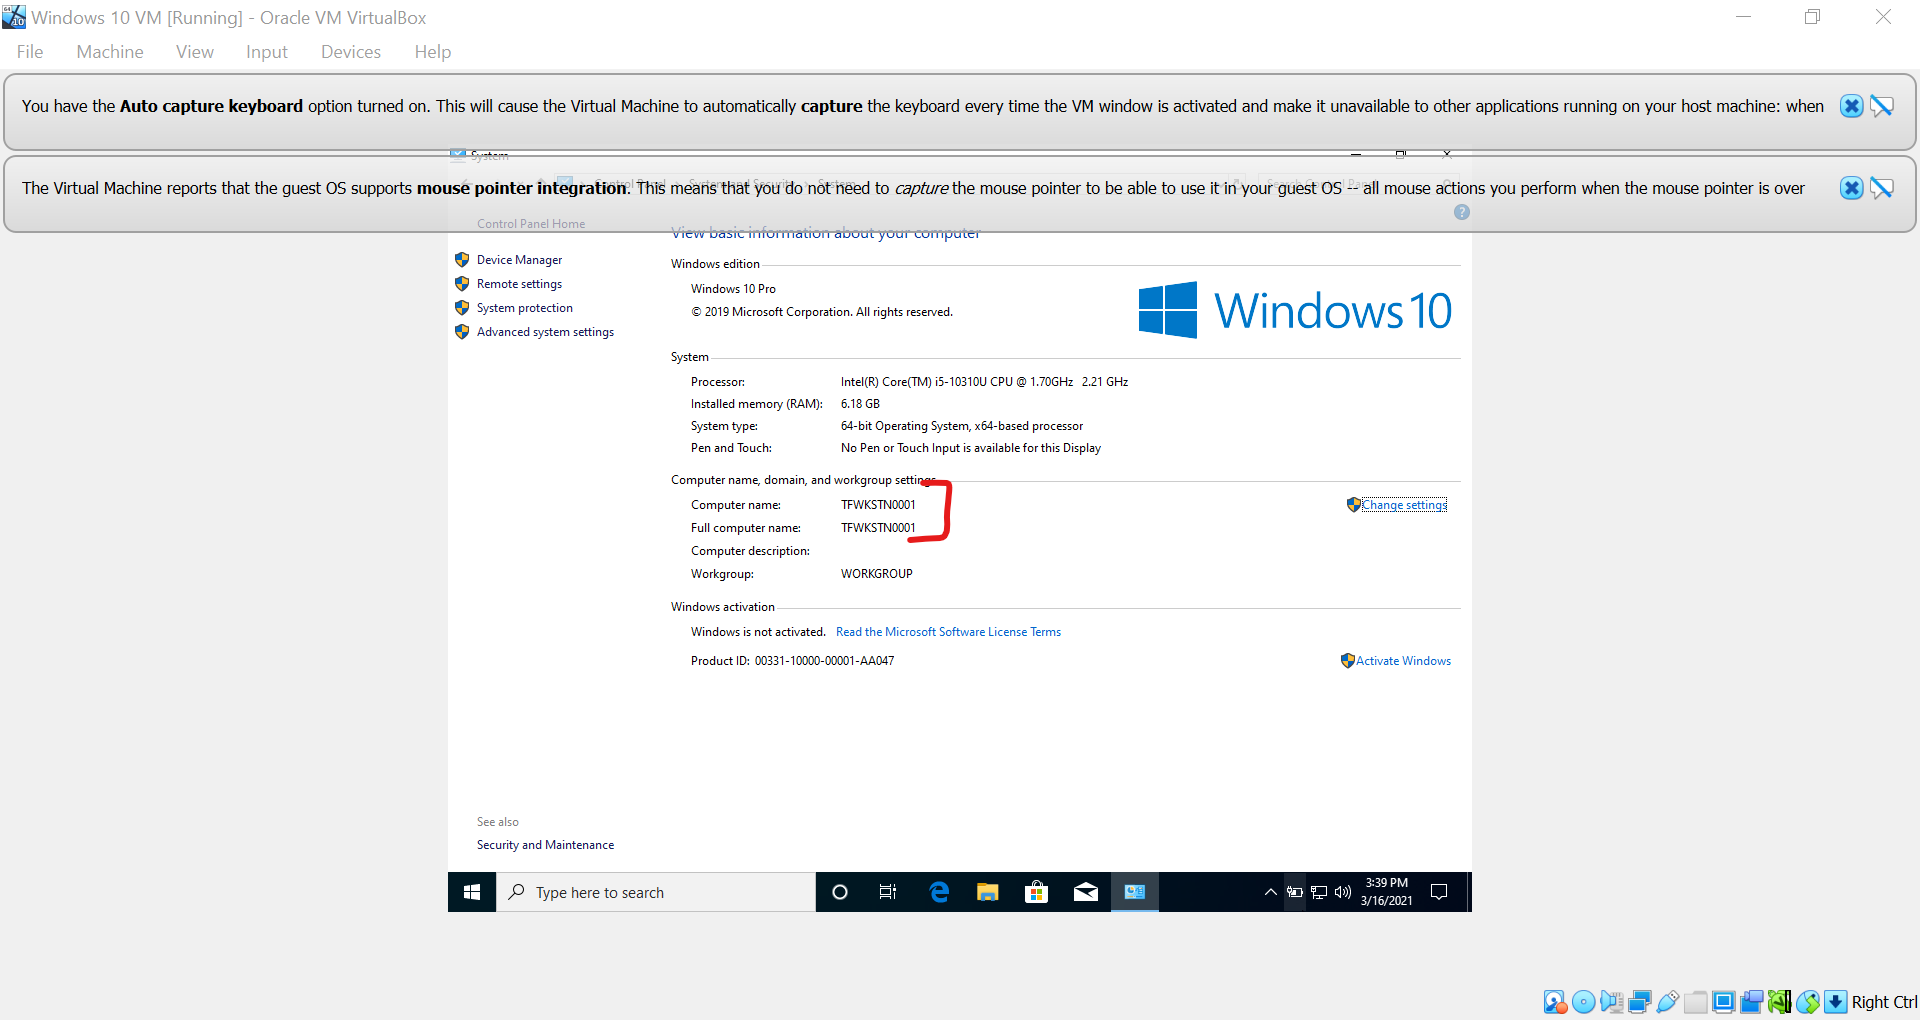This screenshot has width=1920, height=1020.
Task: Open Task View on taskbar
Action: pyautogui.click(x=888, y=892)
